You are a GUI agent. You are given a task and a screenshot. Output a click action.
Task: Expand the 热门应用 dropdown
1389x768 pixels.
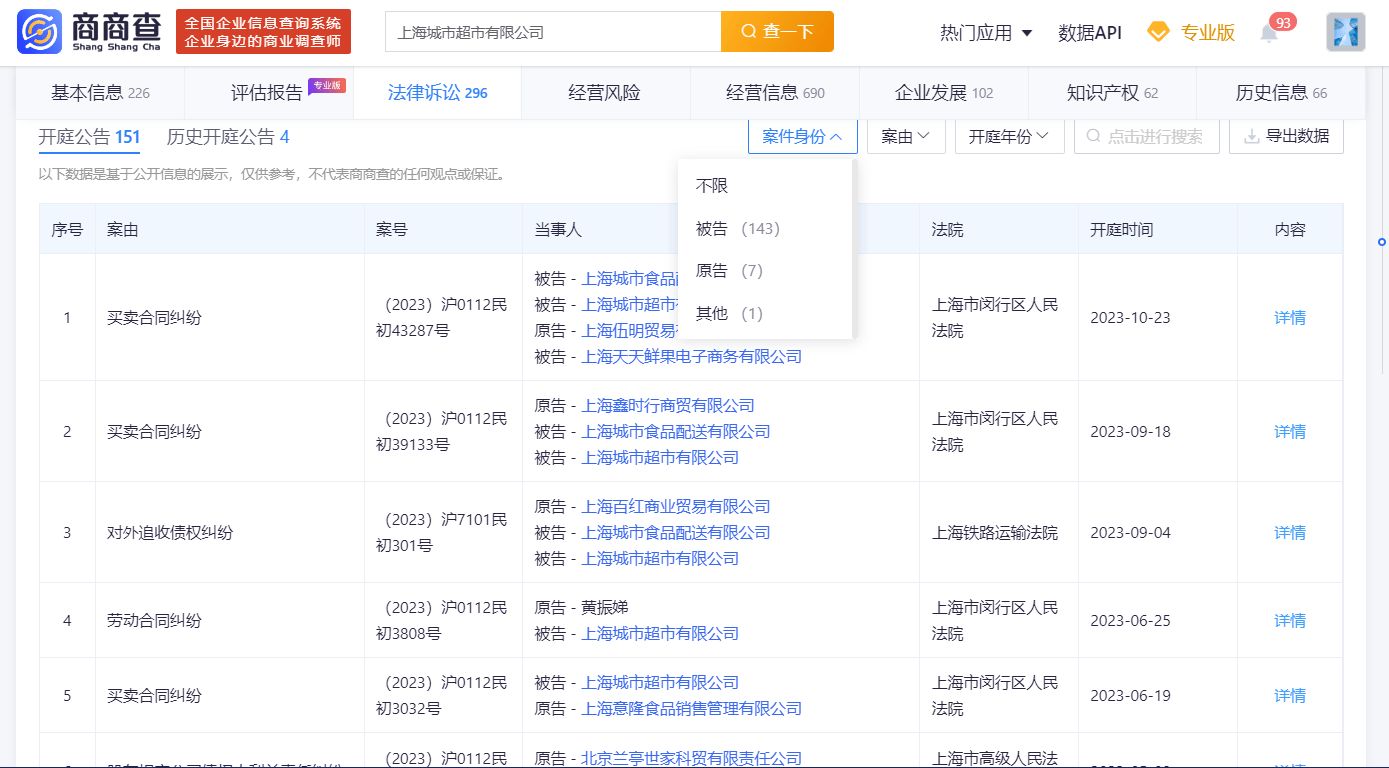[986, 33]
